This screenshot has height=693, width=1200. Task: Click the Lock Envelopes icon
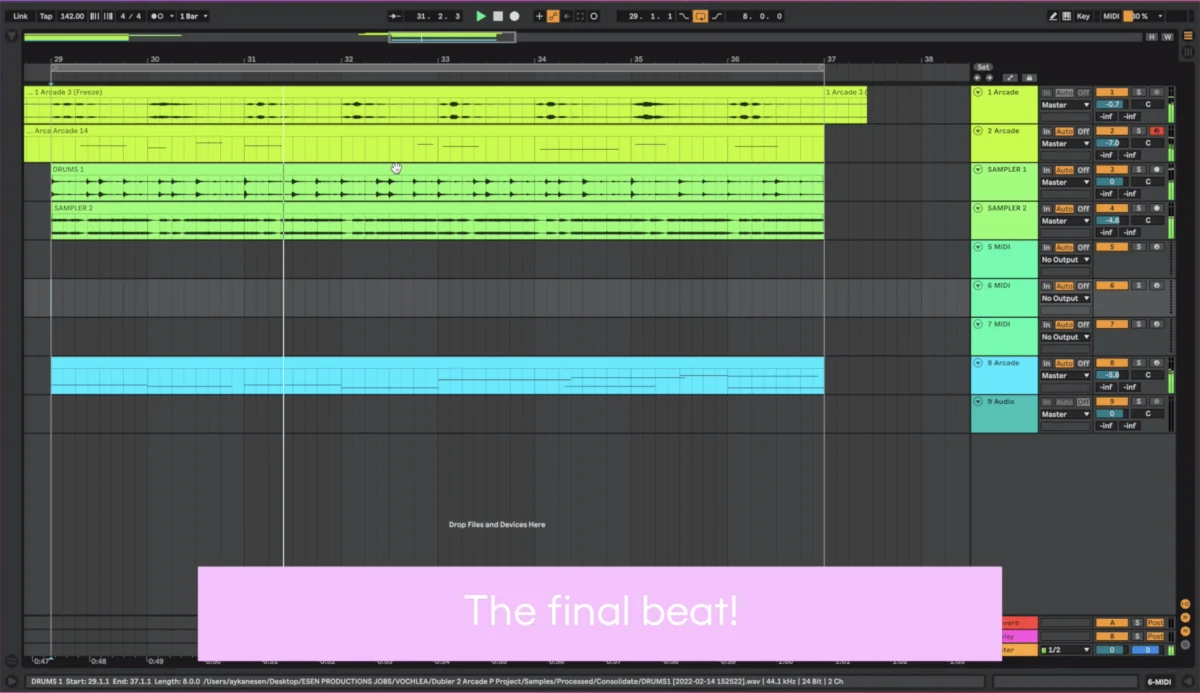tap(1028, 77)
